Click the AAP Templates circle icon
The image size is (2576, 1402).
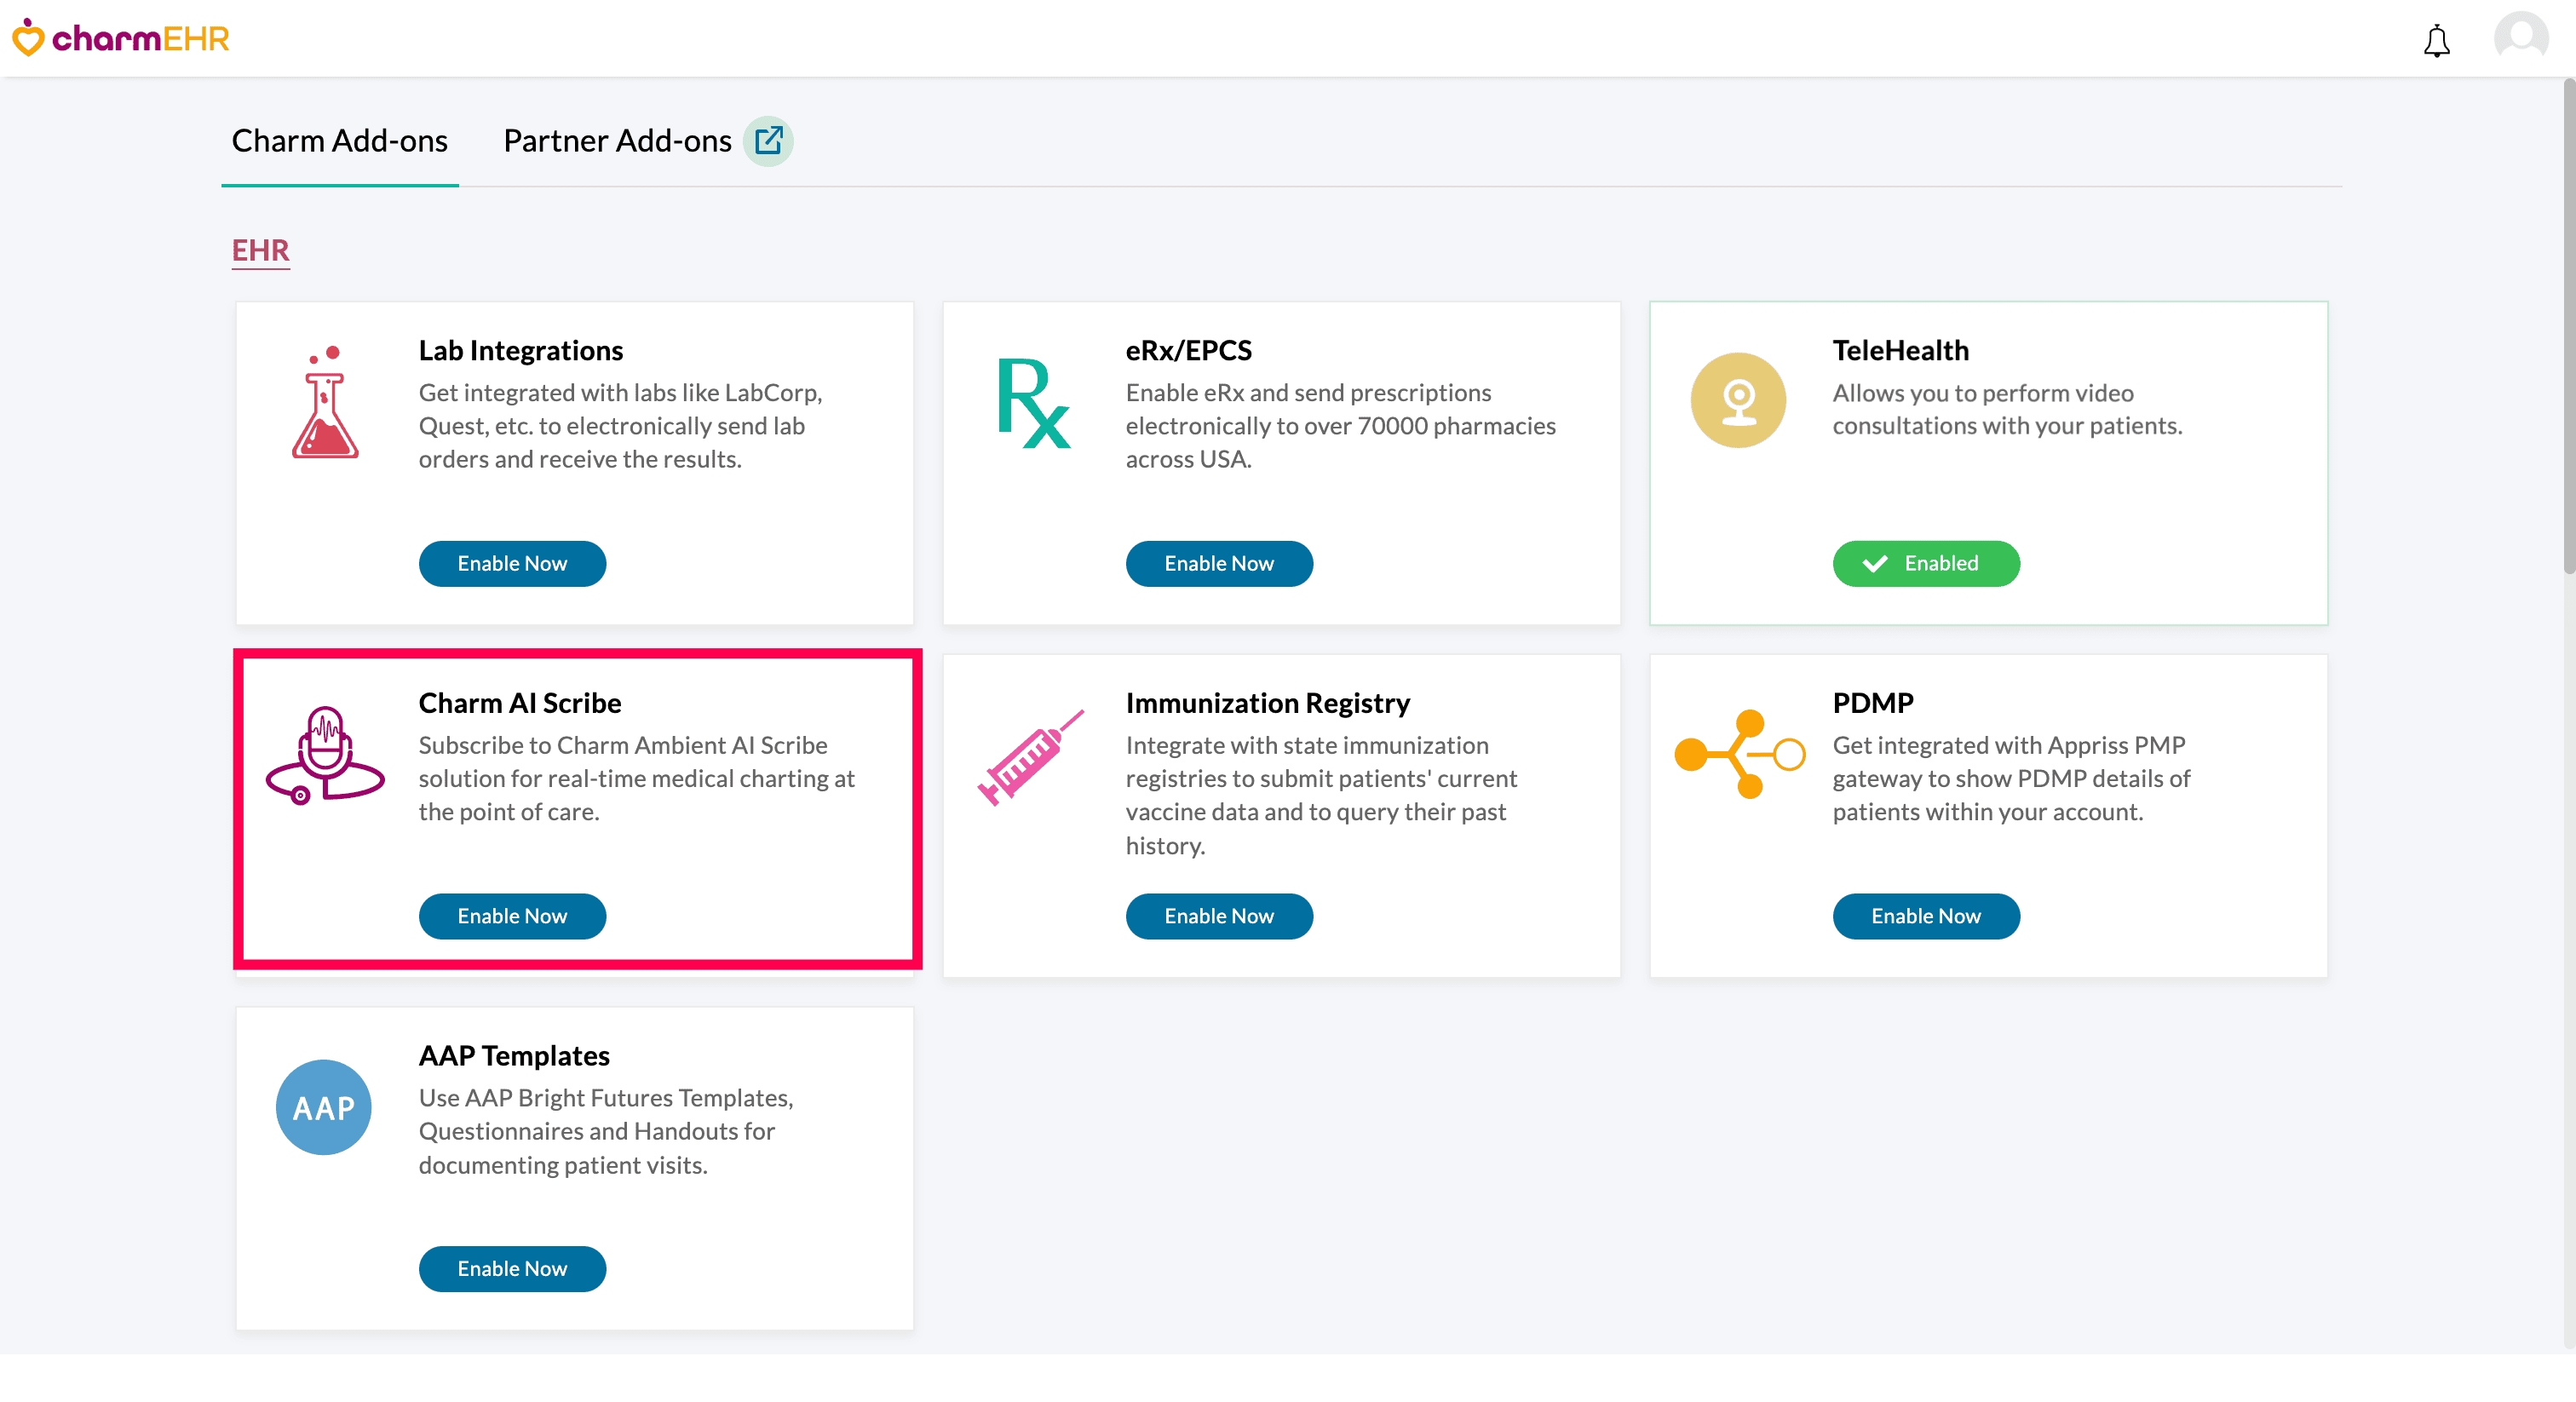click(324, 1107)
